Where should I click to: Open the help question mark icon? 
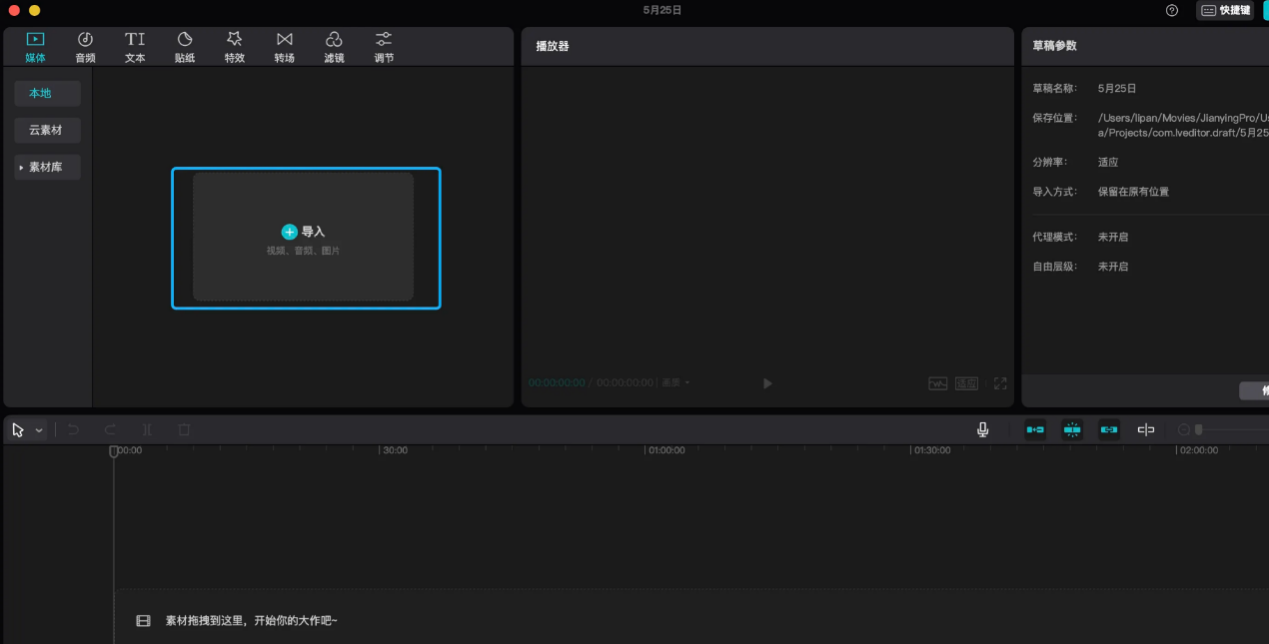point(1172,10)
